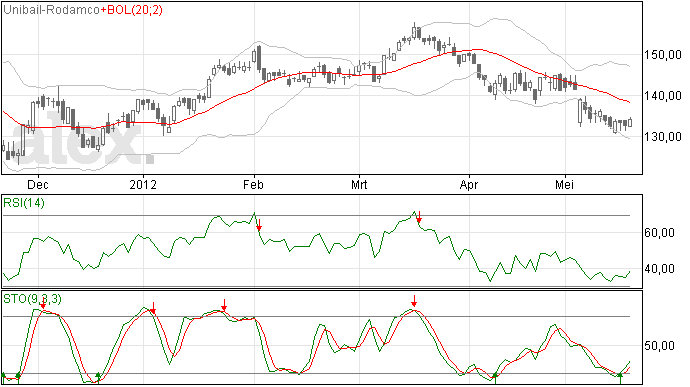The height and width of the screenshot is (387, 690).
Task: Click the RSI red sell arrow at Feb
Action: pos(259,225)
